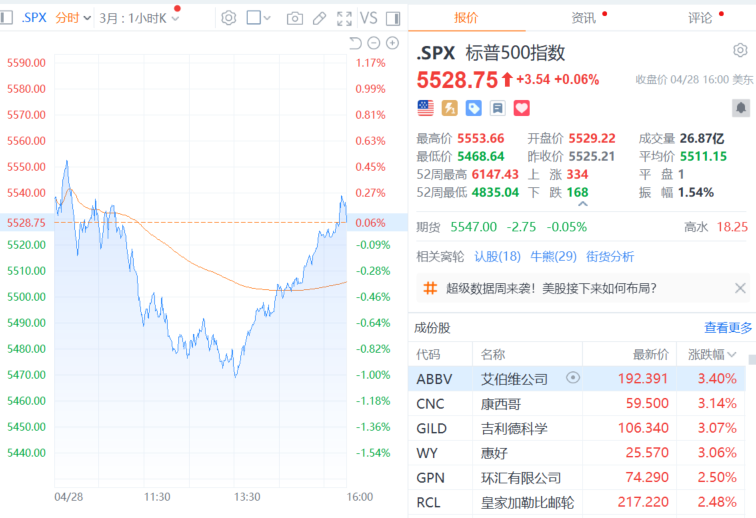Switch to the 资讯 tab
The width and height of the screenshot is (756, 518).
point(583,18)
